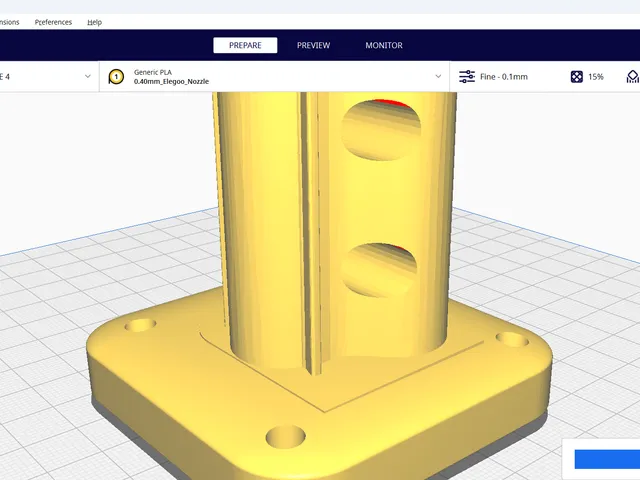Open the MONITOR stage tab
The height and width of the screenshot is (480, 640).
tap(384, 45)
